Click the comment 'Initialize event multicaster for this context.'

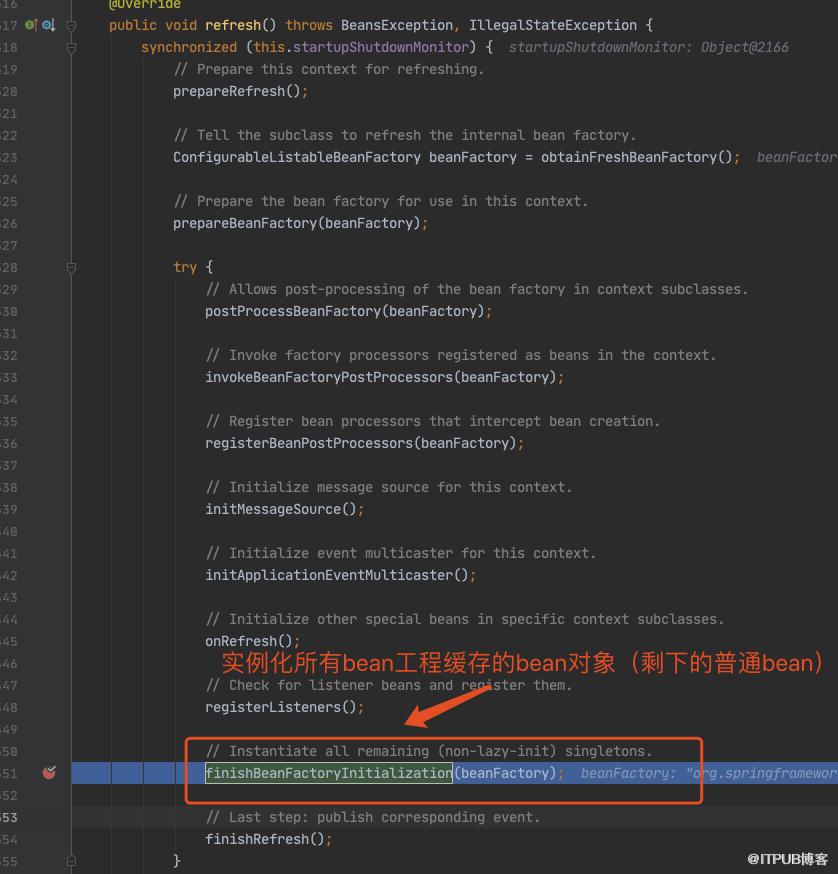click(x=401, y=553)
